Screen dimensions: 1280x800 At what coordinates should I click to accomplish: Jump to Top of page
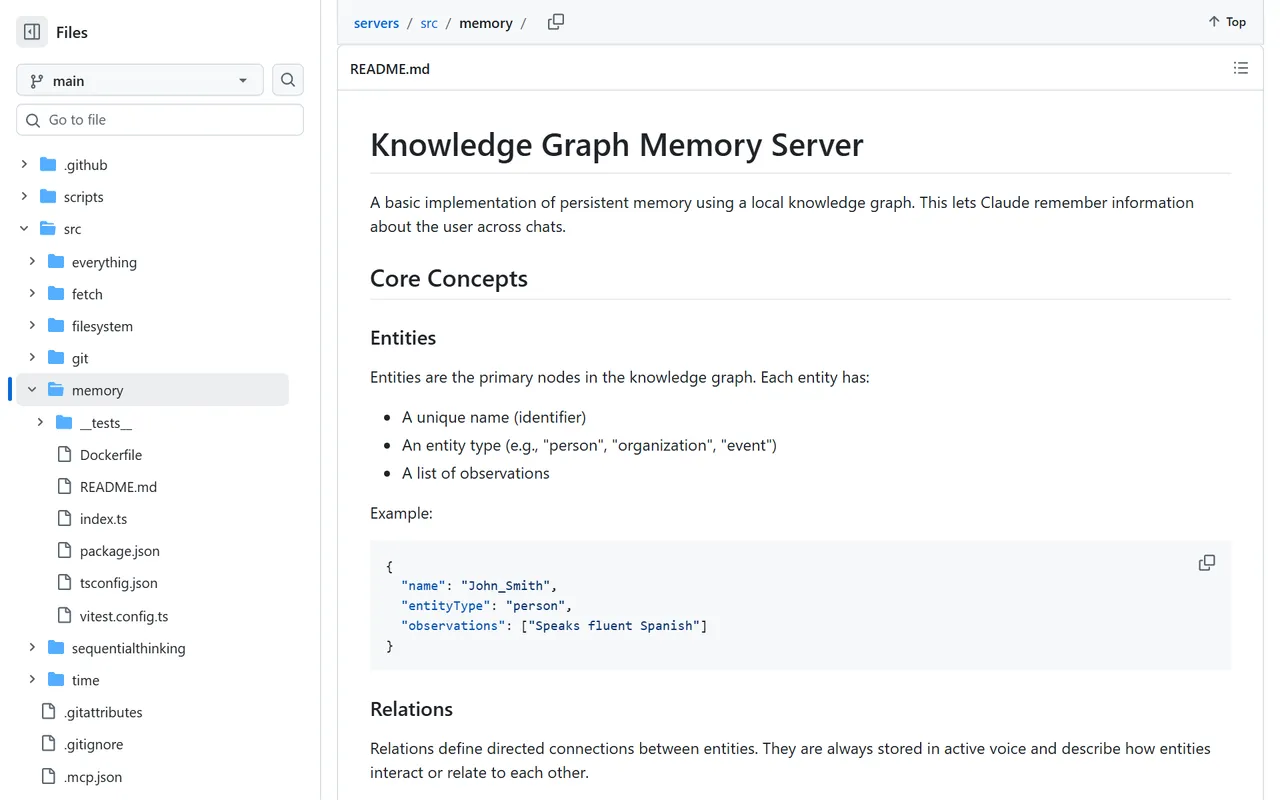pyautogui.click(x=1227, y=22)
